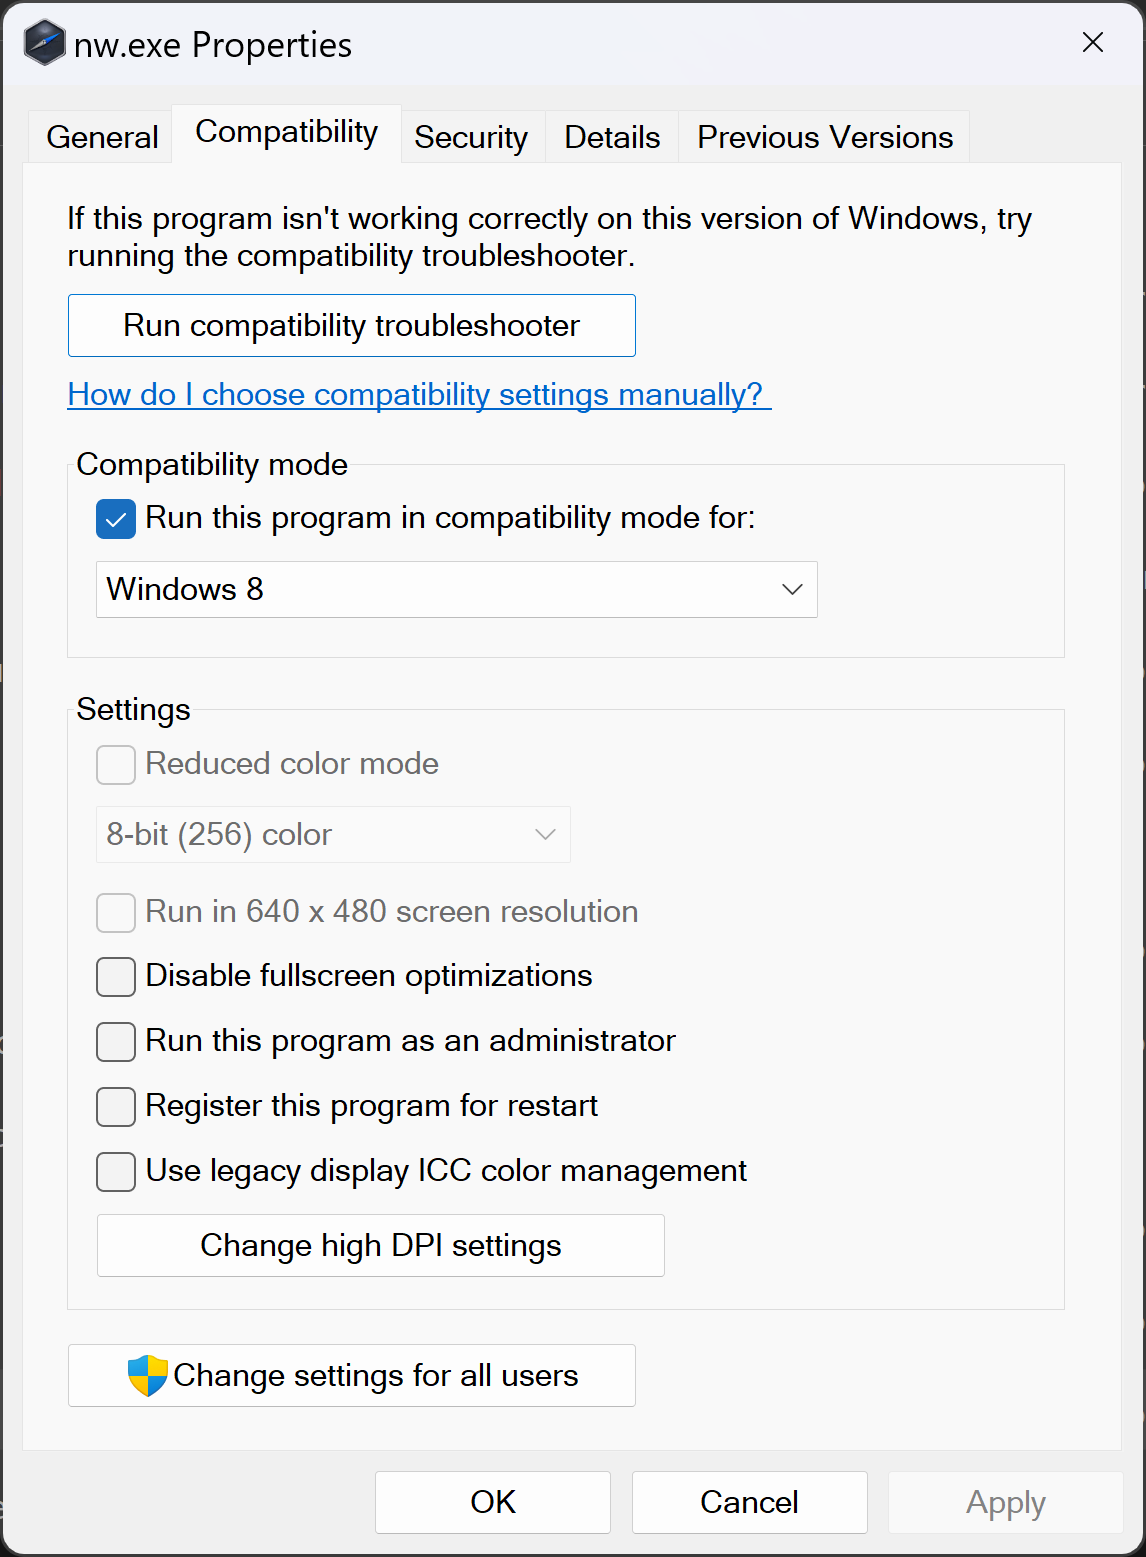Check Run this program as an administrator
The height and width of the screenshot is (1557, 1146).
116,1042
